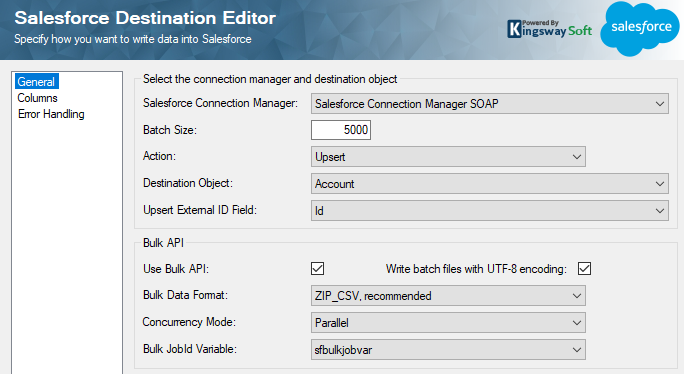The image size is (684, 374).
Task: Click the Salesforce cloud logo
Action: 640,28
